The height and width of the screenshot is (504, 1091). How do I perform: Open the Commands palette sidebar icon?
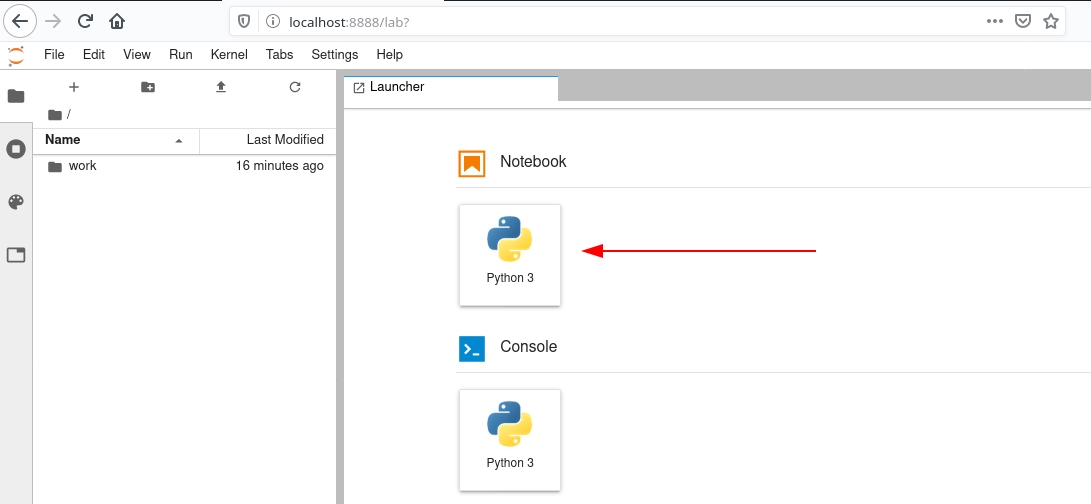(x=16, y=202)
